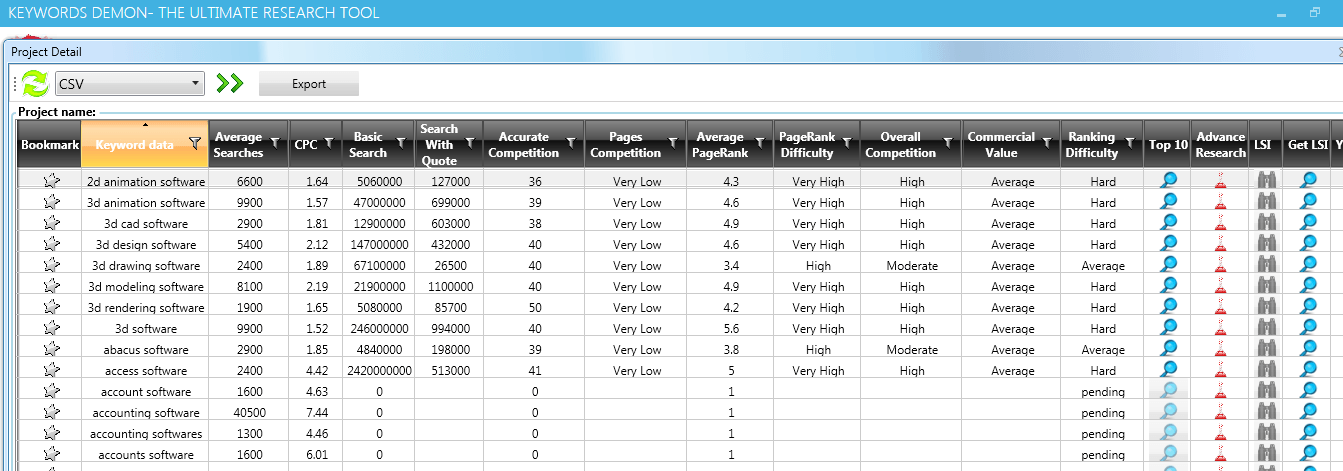1343x471 pixels.
Task: Bookmark the 3d modeling software keyword
Action: [x=50, y=286]
